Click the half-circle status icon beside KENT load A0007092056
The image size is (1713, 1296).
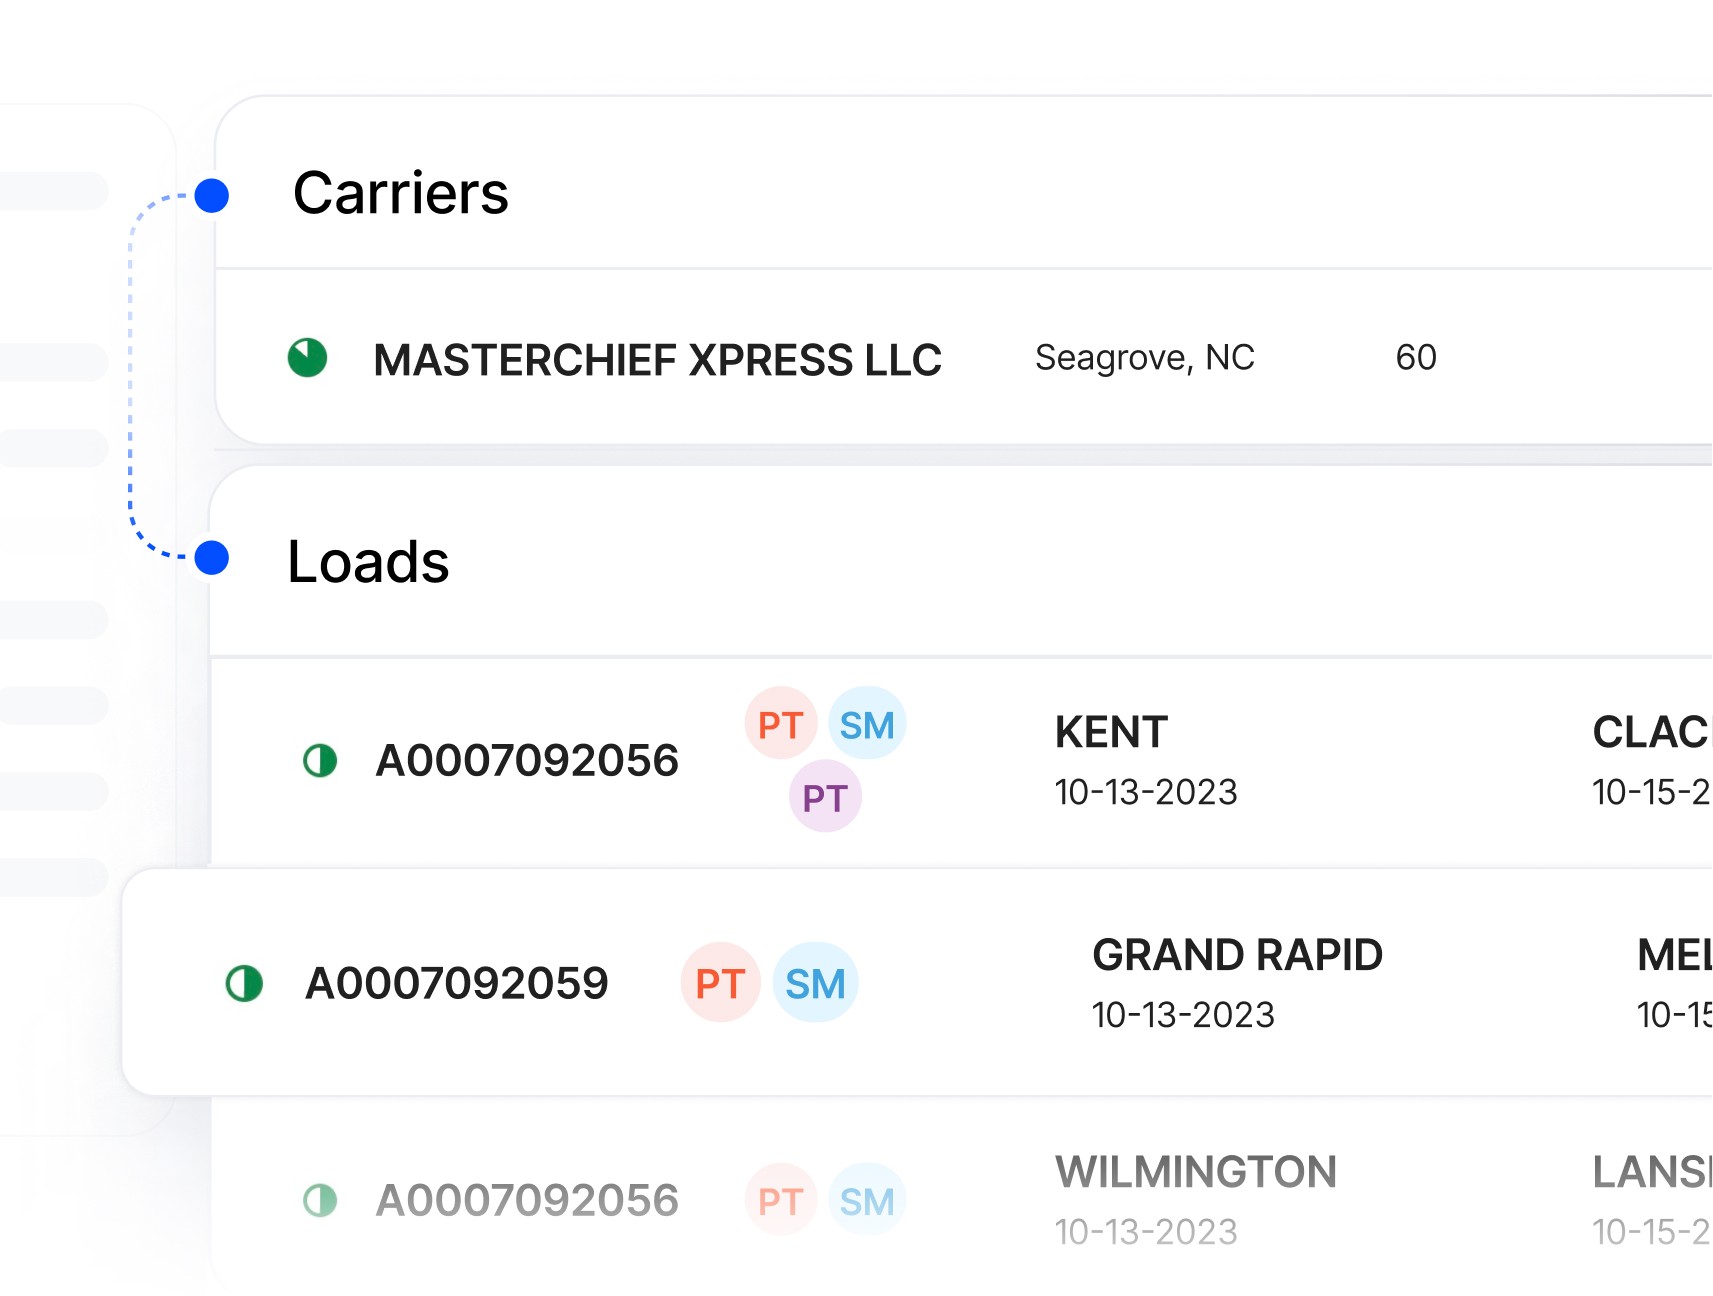coord(320,761)
